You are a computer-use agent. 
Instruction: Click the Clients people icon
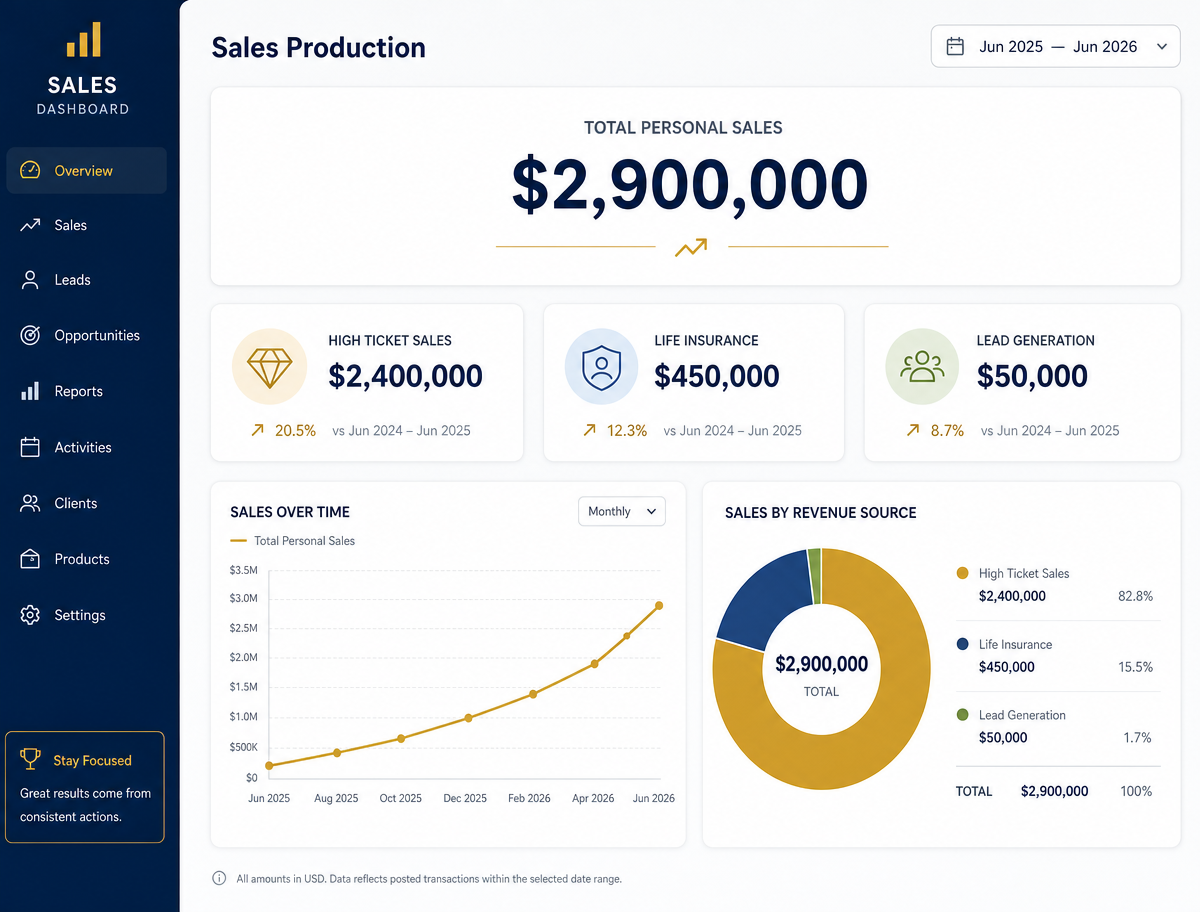pos(30,503)
